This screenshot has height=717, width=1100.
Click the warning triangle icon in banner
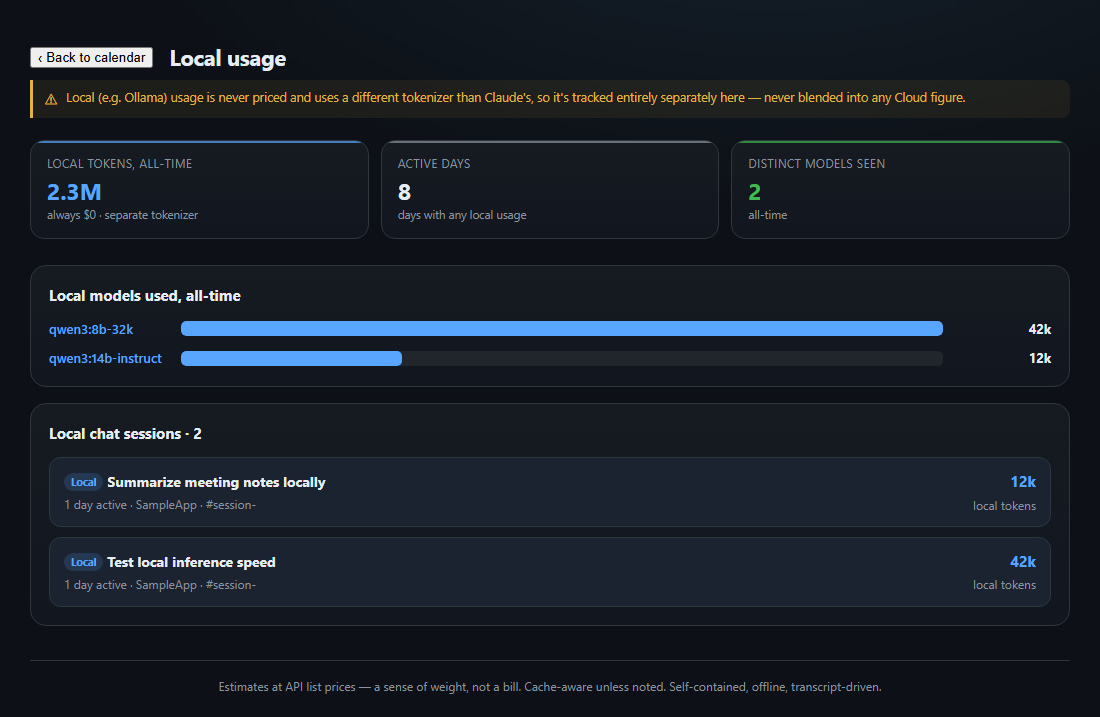[x=51, y=100]
